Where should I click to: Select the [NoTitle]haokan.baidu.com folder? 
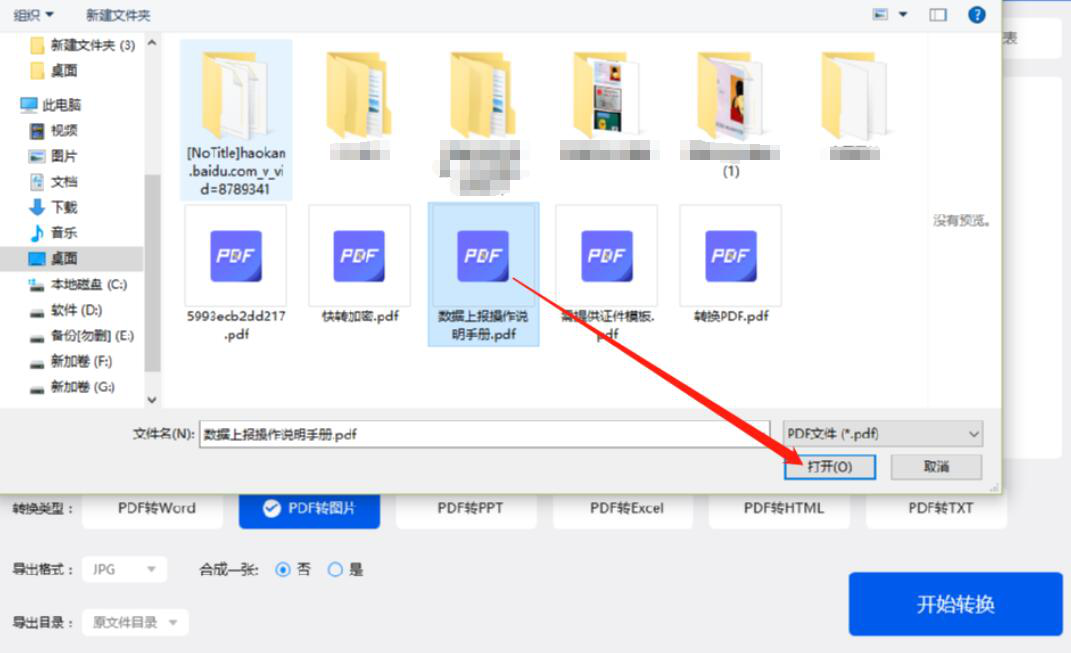click(236, 120)
